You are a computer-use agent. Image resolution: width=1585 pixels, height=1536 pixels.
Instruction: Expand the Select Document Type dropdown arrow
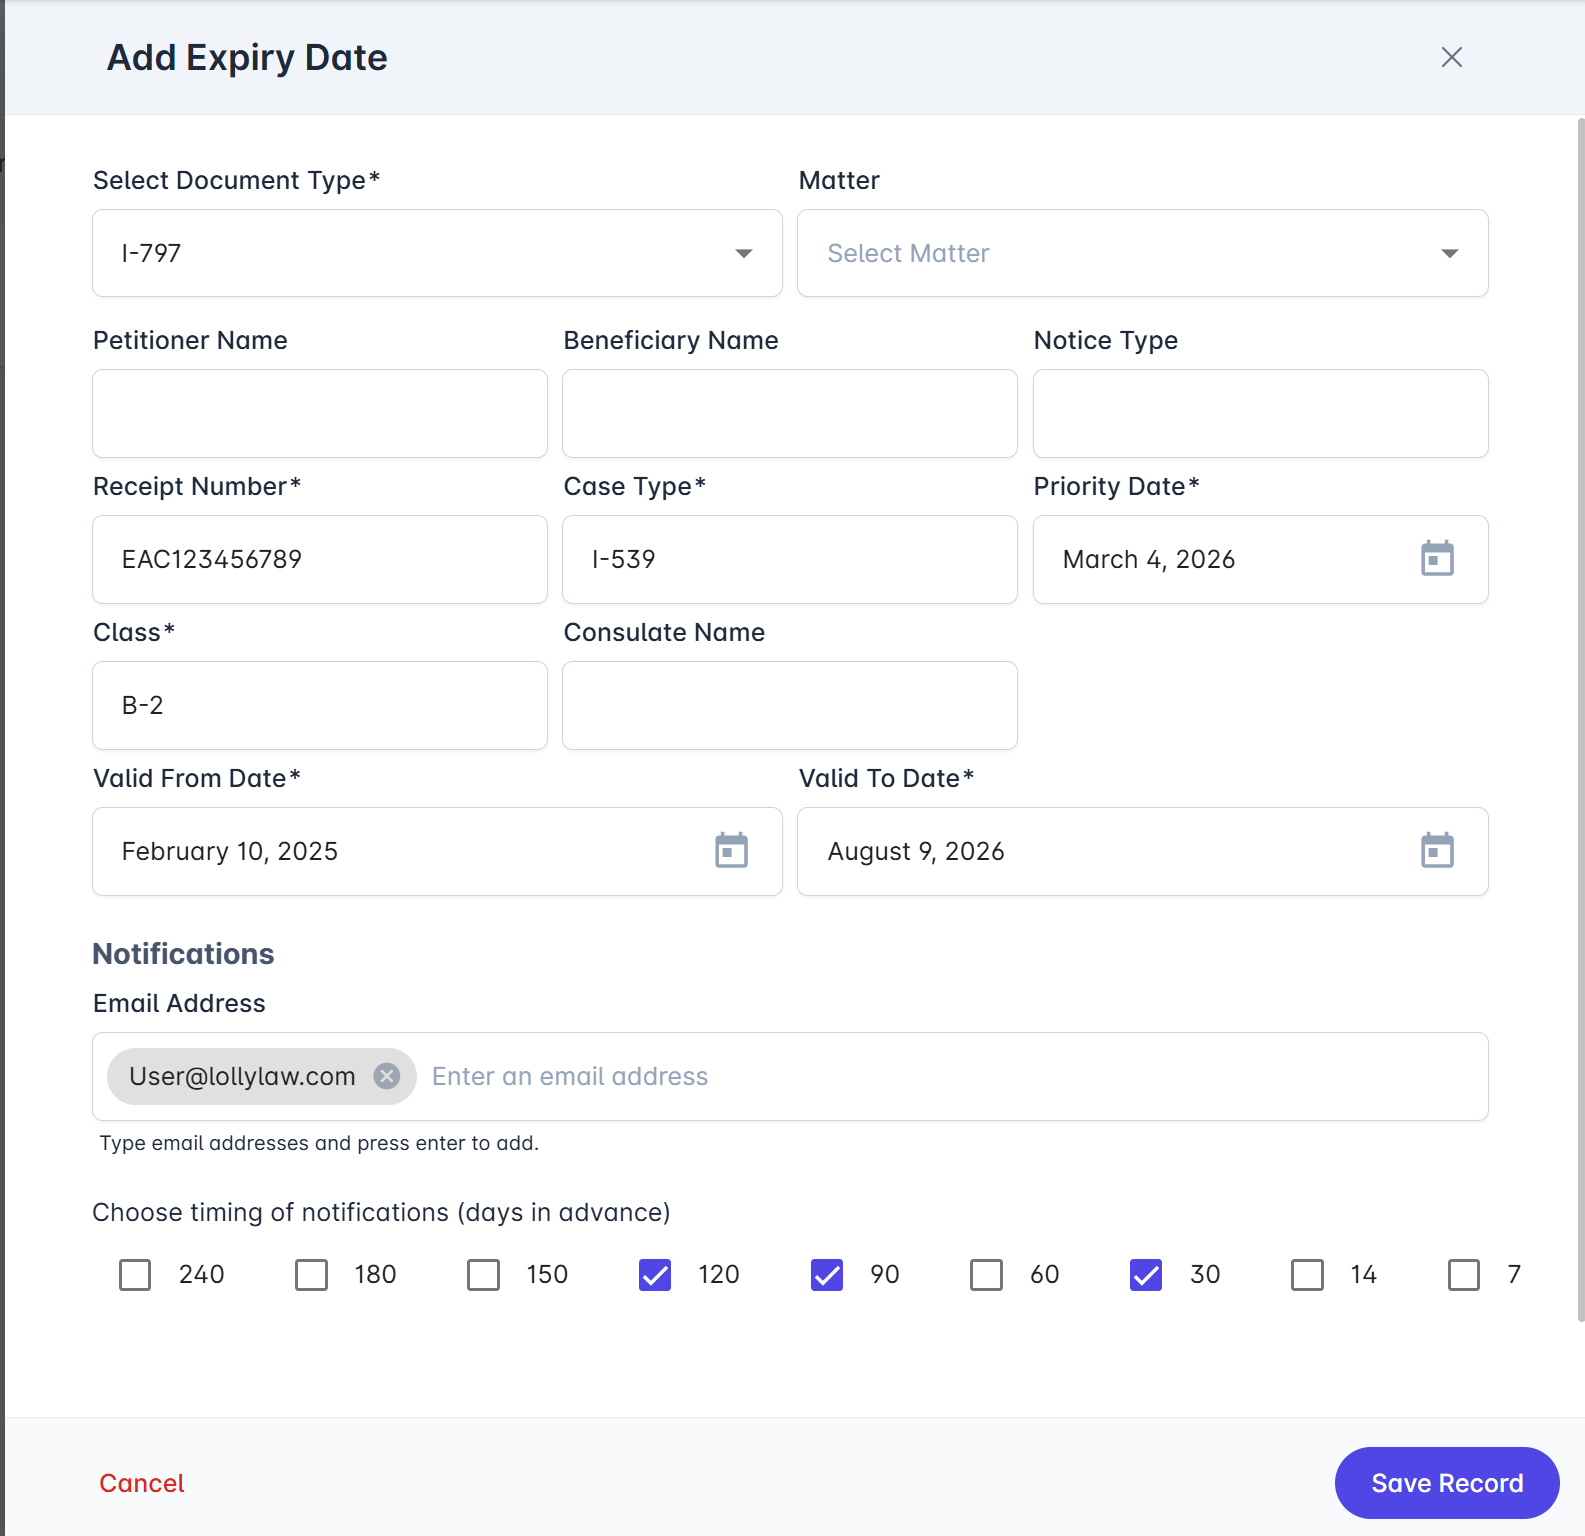(743, 253)
